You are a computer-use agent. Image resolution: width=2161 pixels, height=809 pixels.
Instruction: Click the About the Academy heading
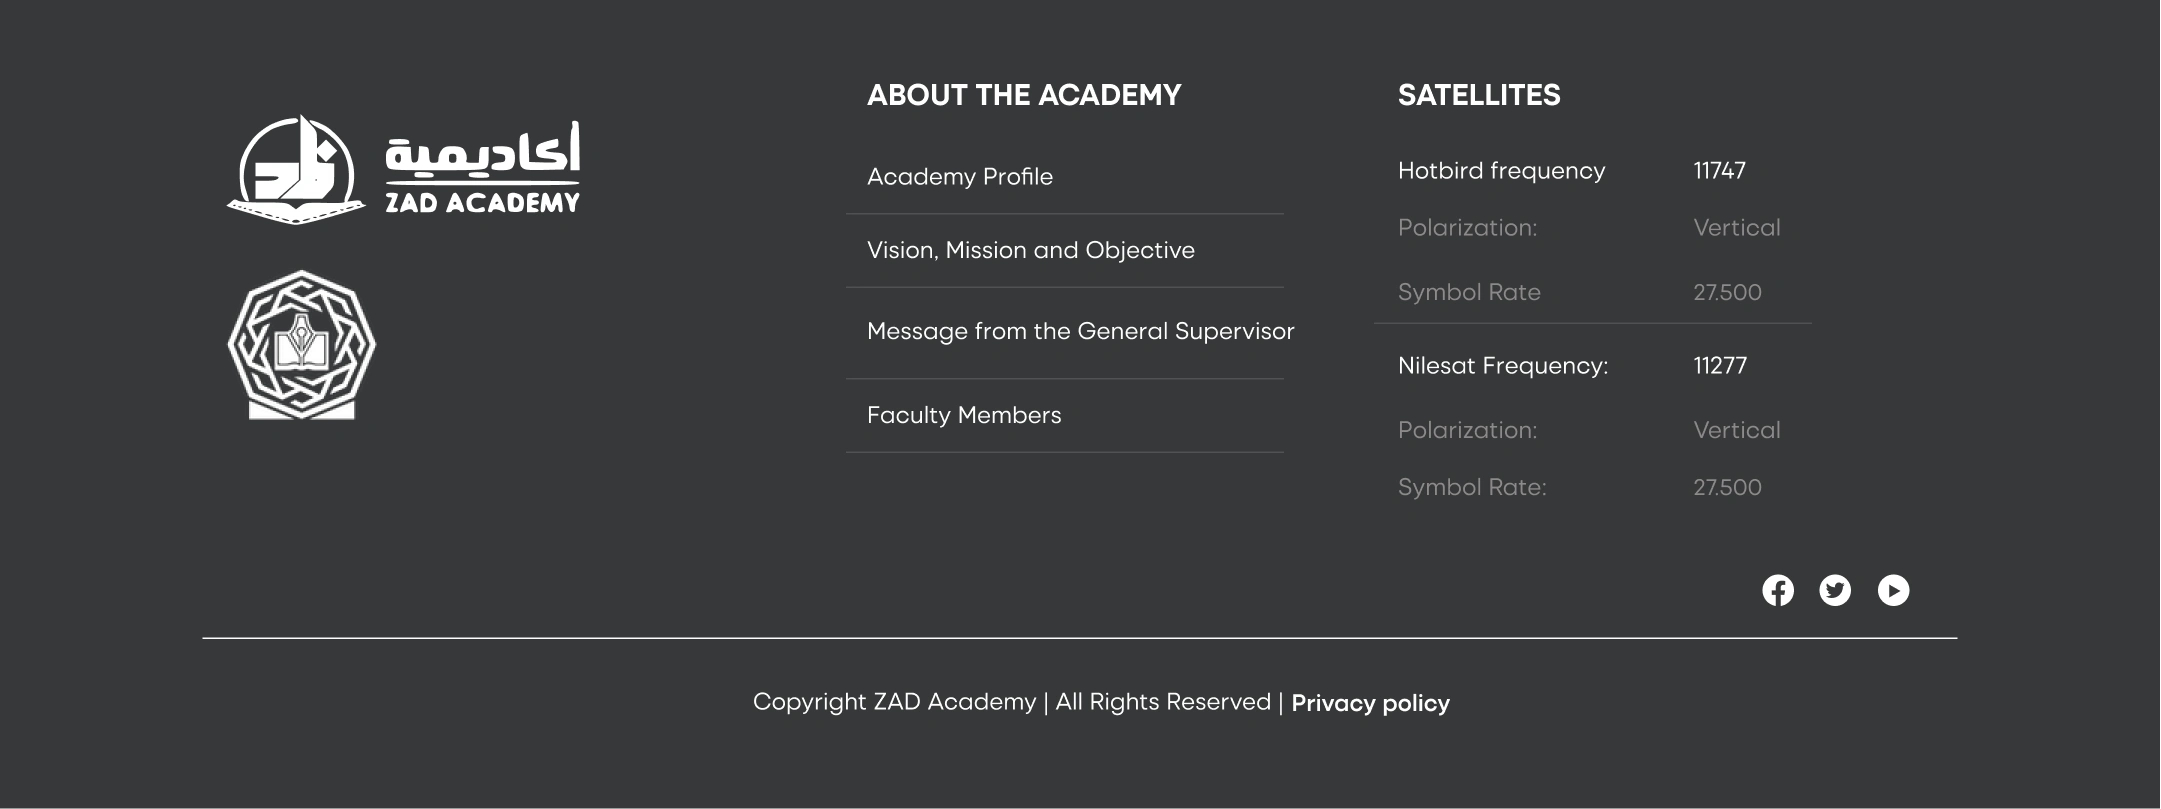point(1024,95)
